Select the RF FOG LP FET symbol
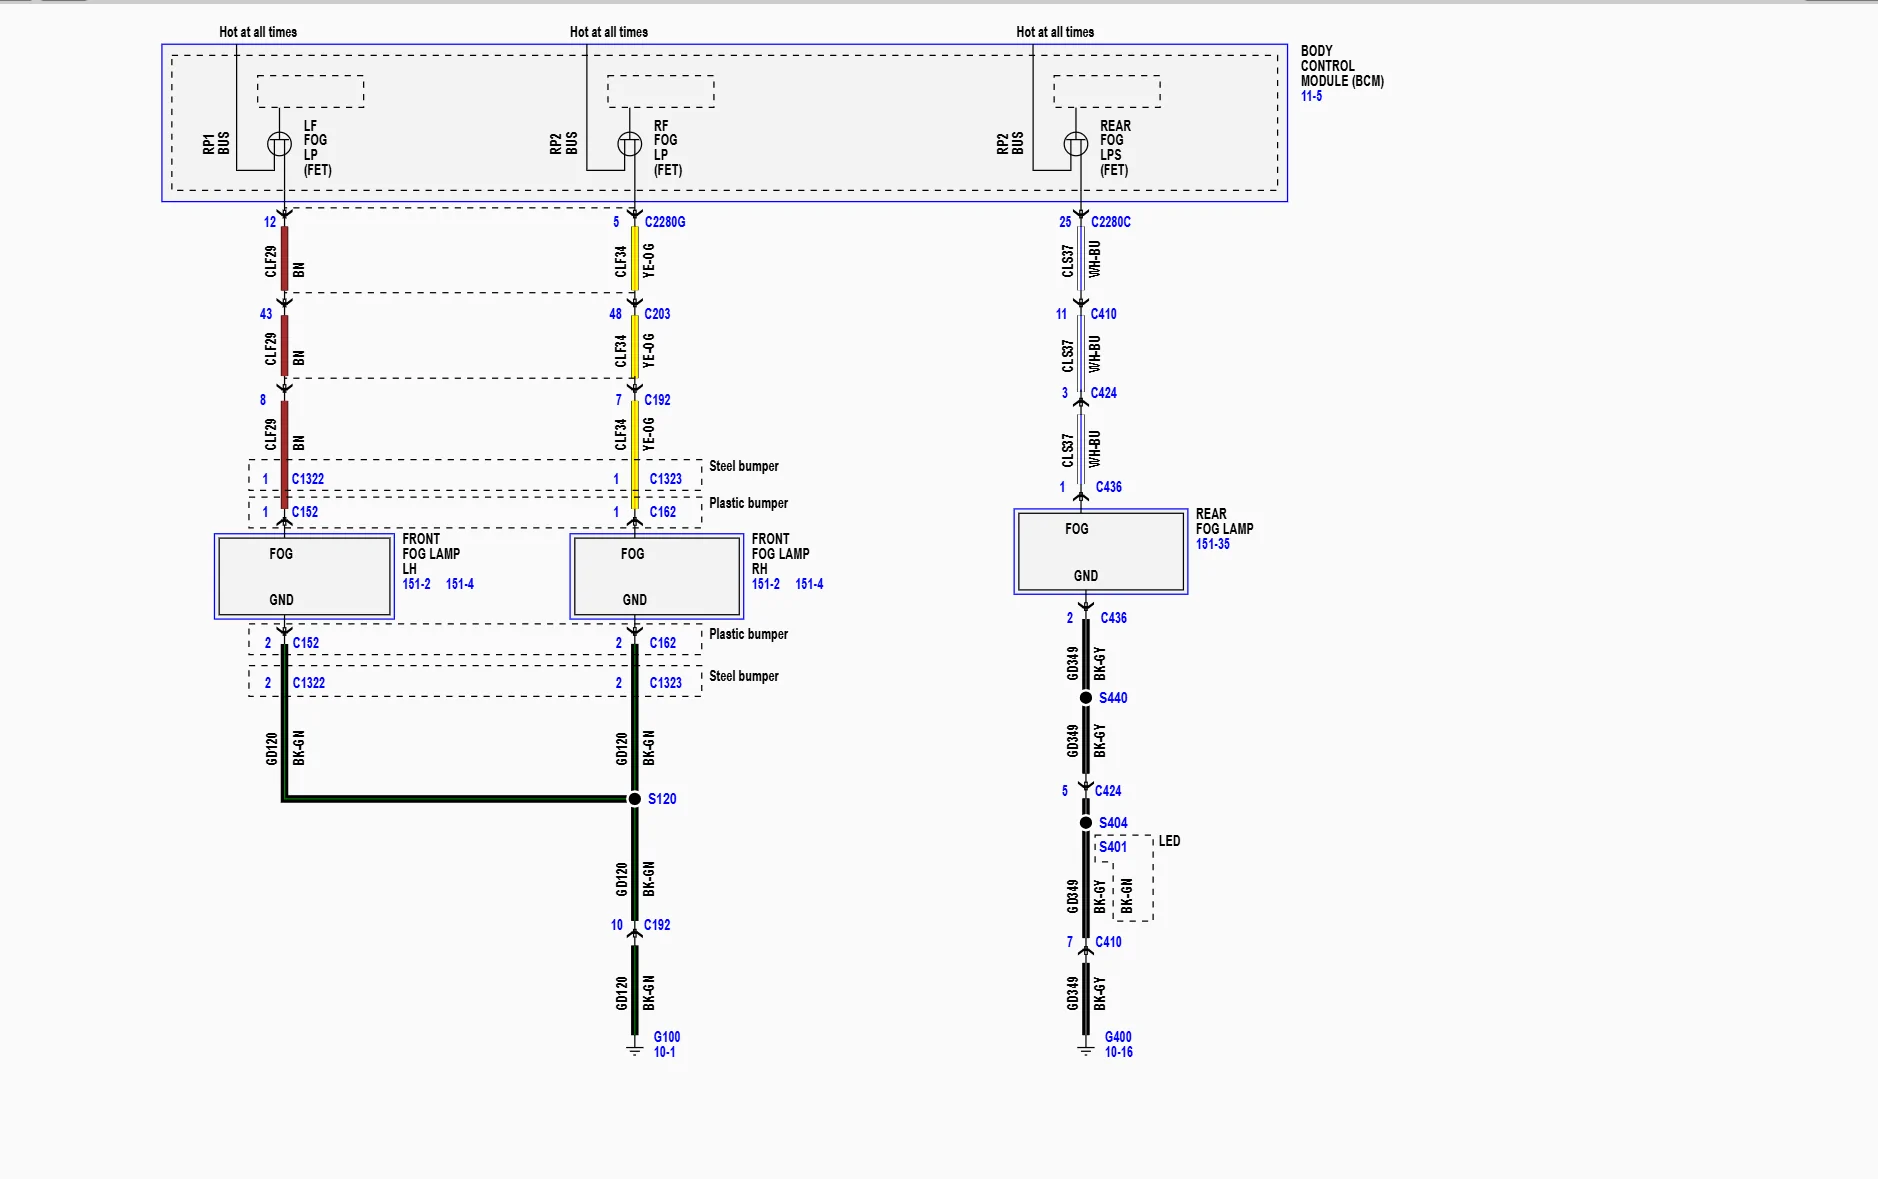Image resolution: width=1878 pixels, height=1179 pixels. (x=630, y=145)
